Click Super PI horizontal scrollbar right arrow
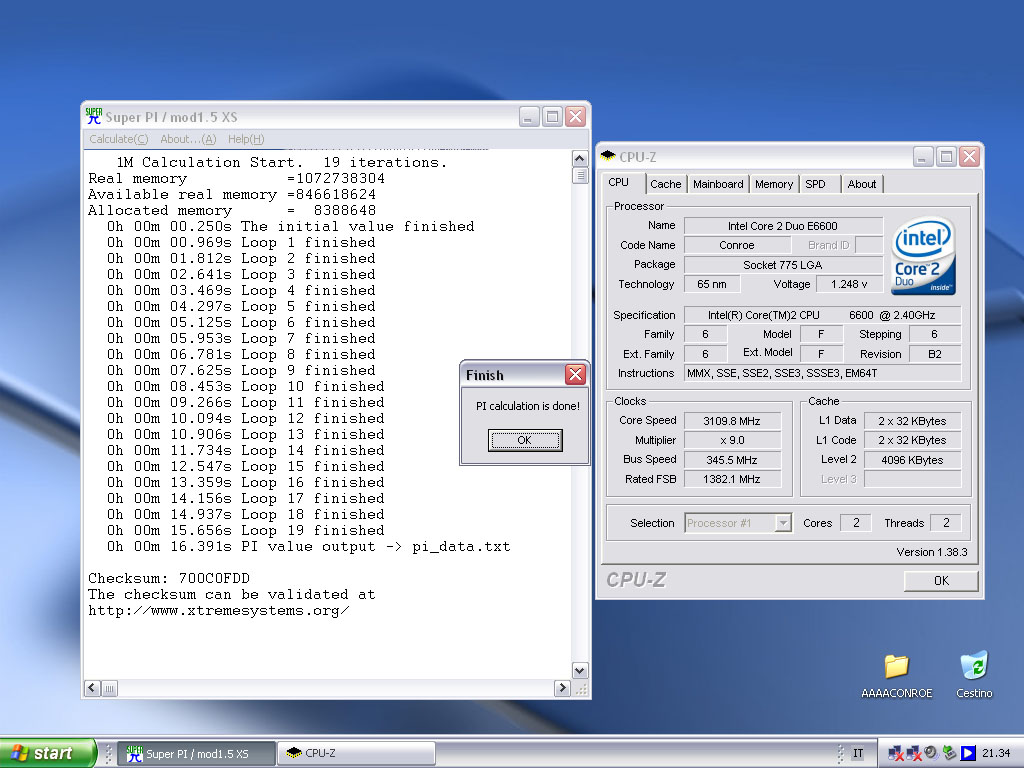Image resolution: width=1024 pixels, height=768 pixels. [x=562, y=688]
